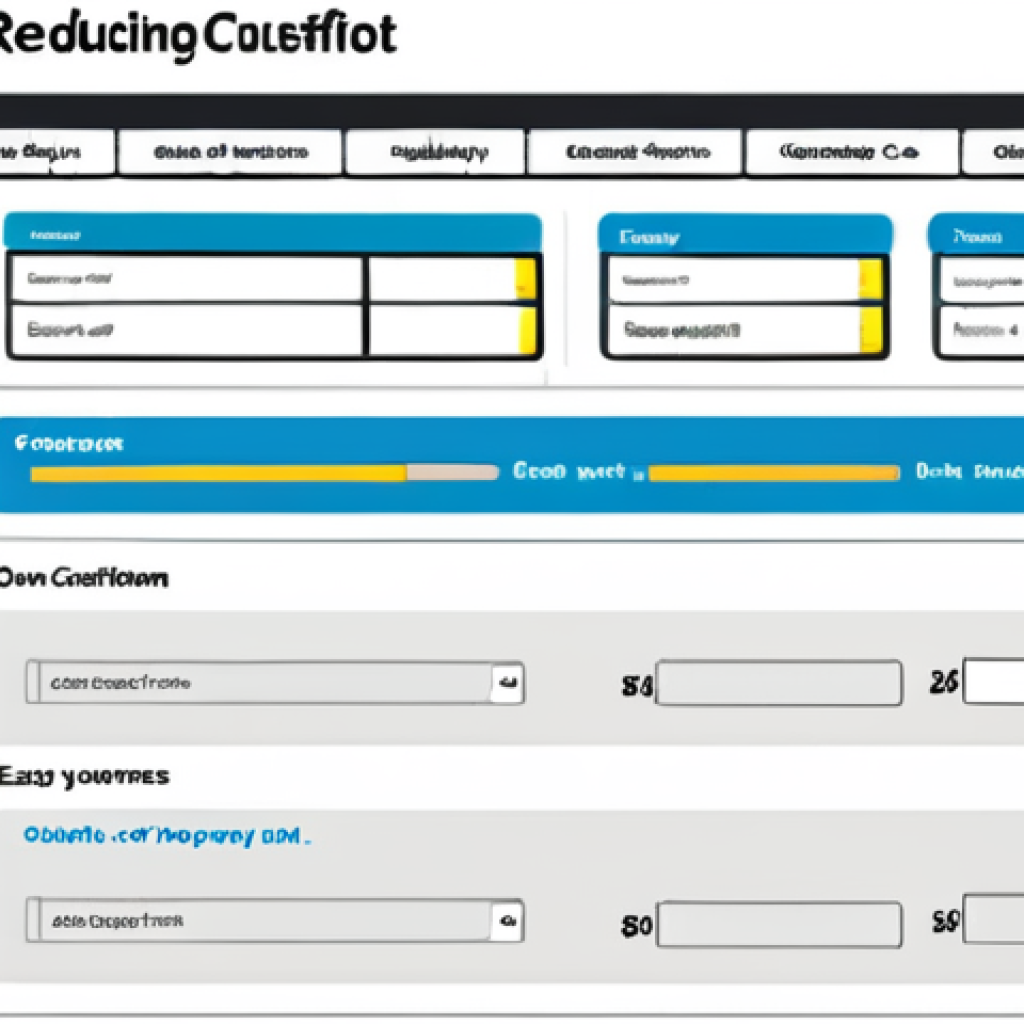Click the blue header of the middle panel
This screenshot has width=1024, height=1024.
[745, 234]
